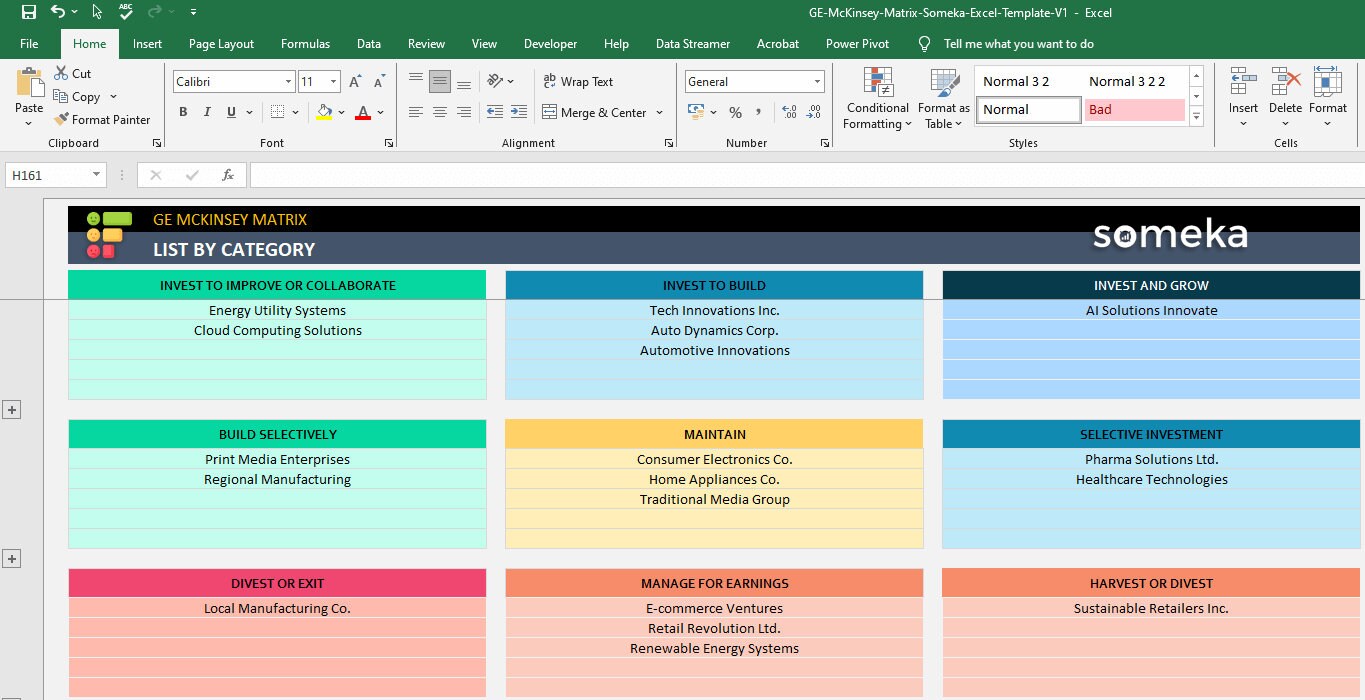1365x700 pixels.
Task: Open Conditional Formatting options
Action: [x=877, y=97]
